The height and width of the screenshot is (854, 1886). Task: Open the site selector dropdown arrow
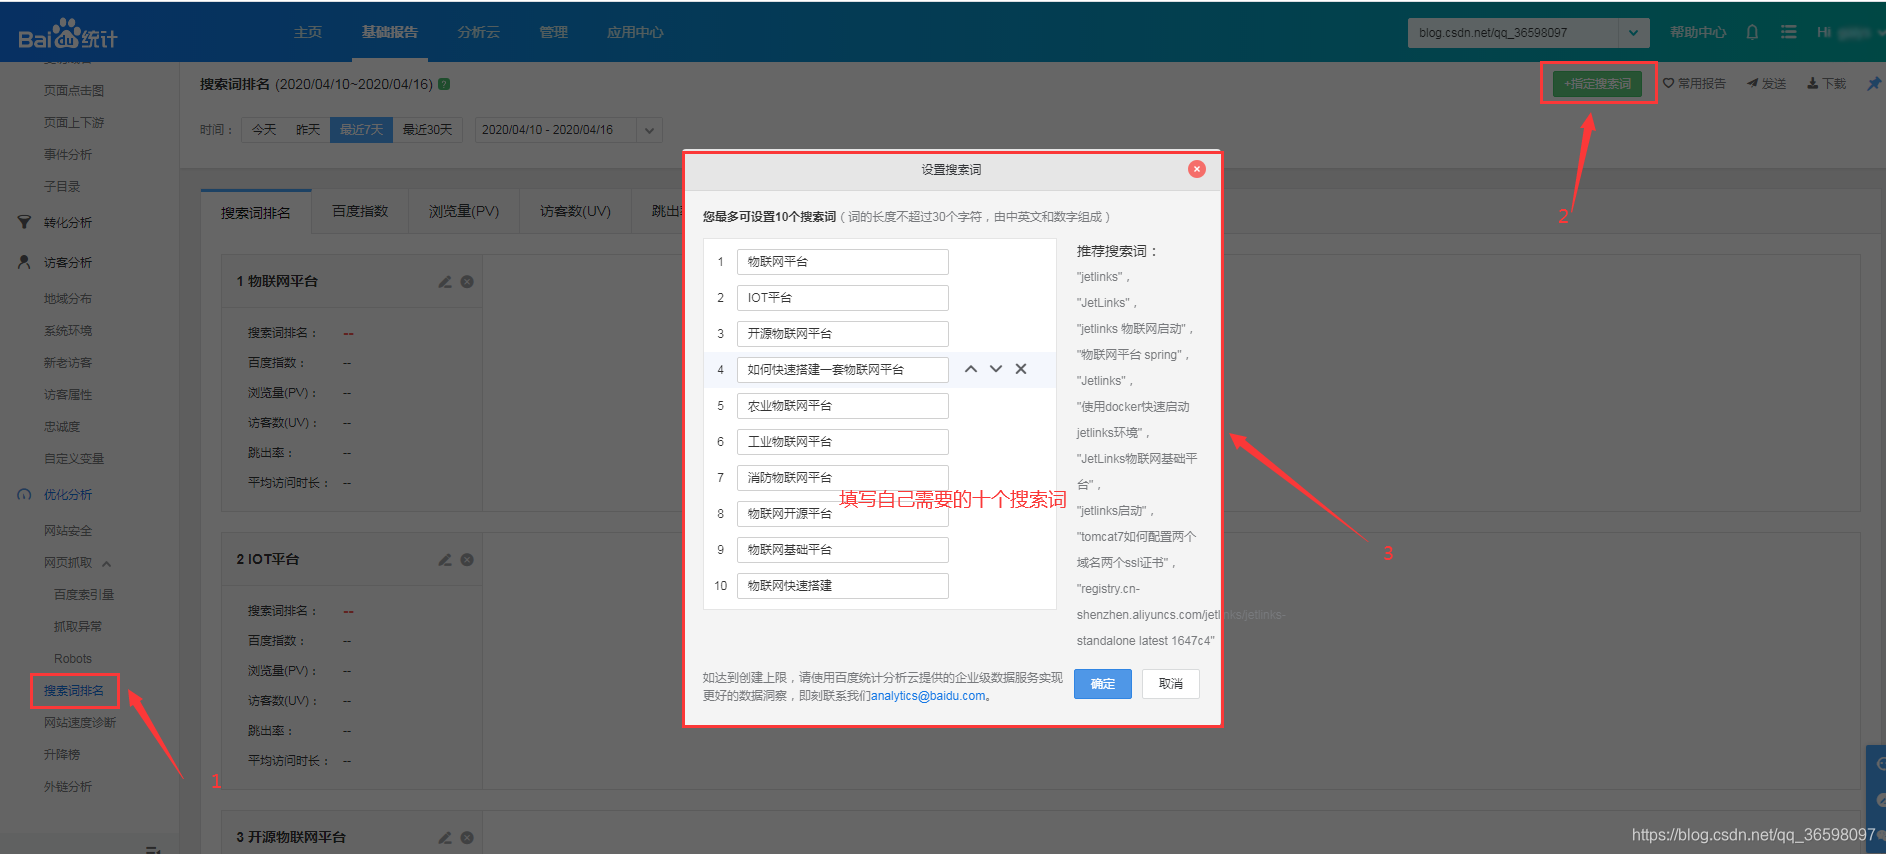1633,33
